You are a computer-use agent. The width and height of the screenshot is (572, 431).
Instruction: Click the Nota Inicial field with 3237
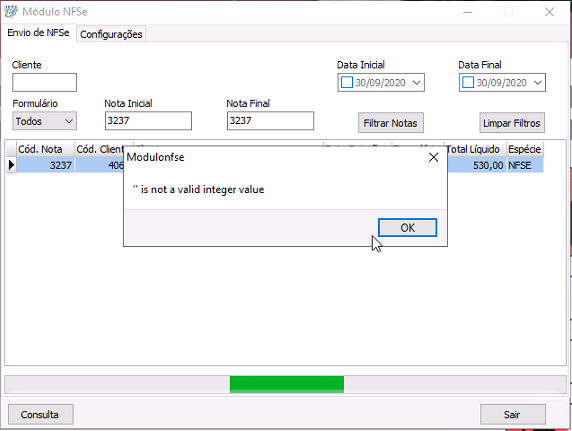click(x=148, y=121)
